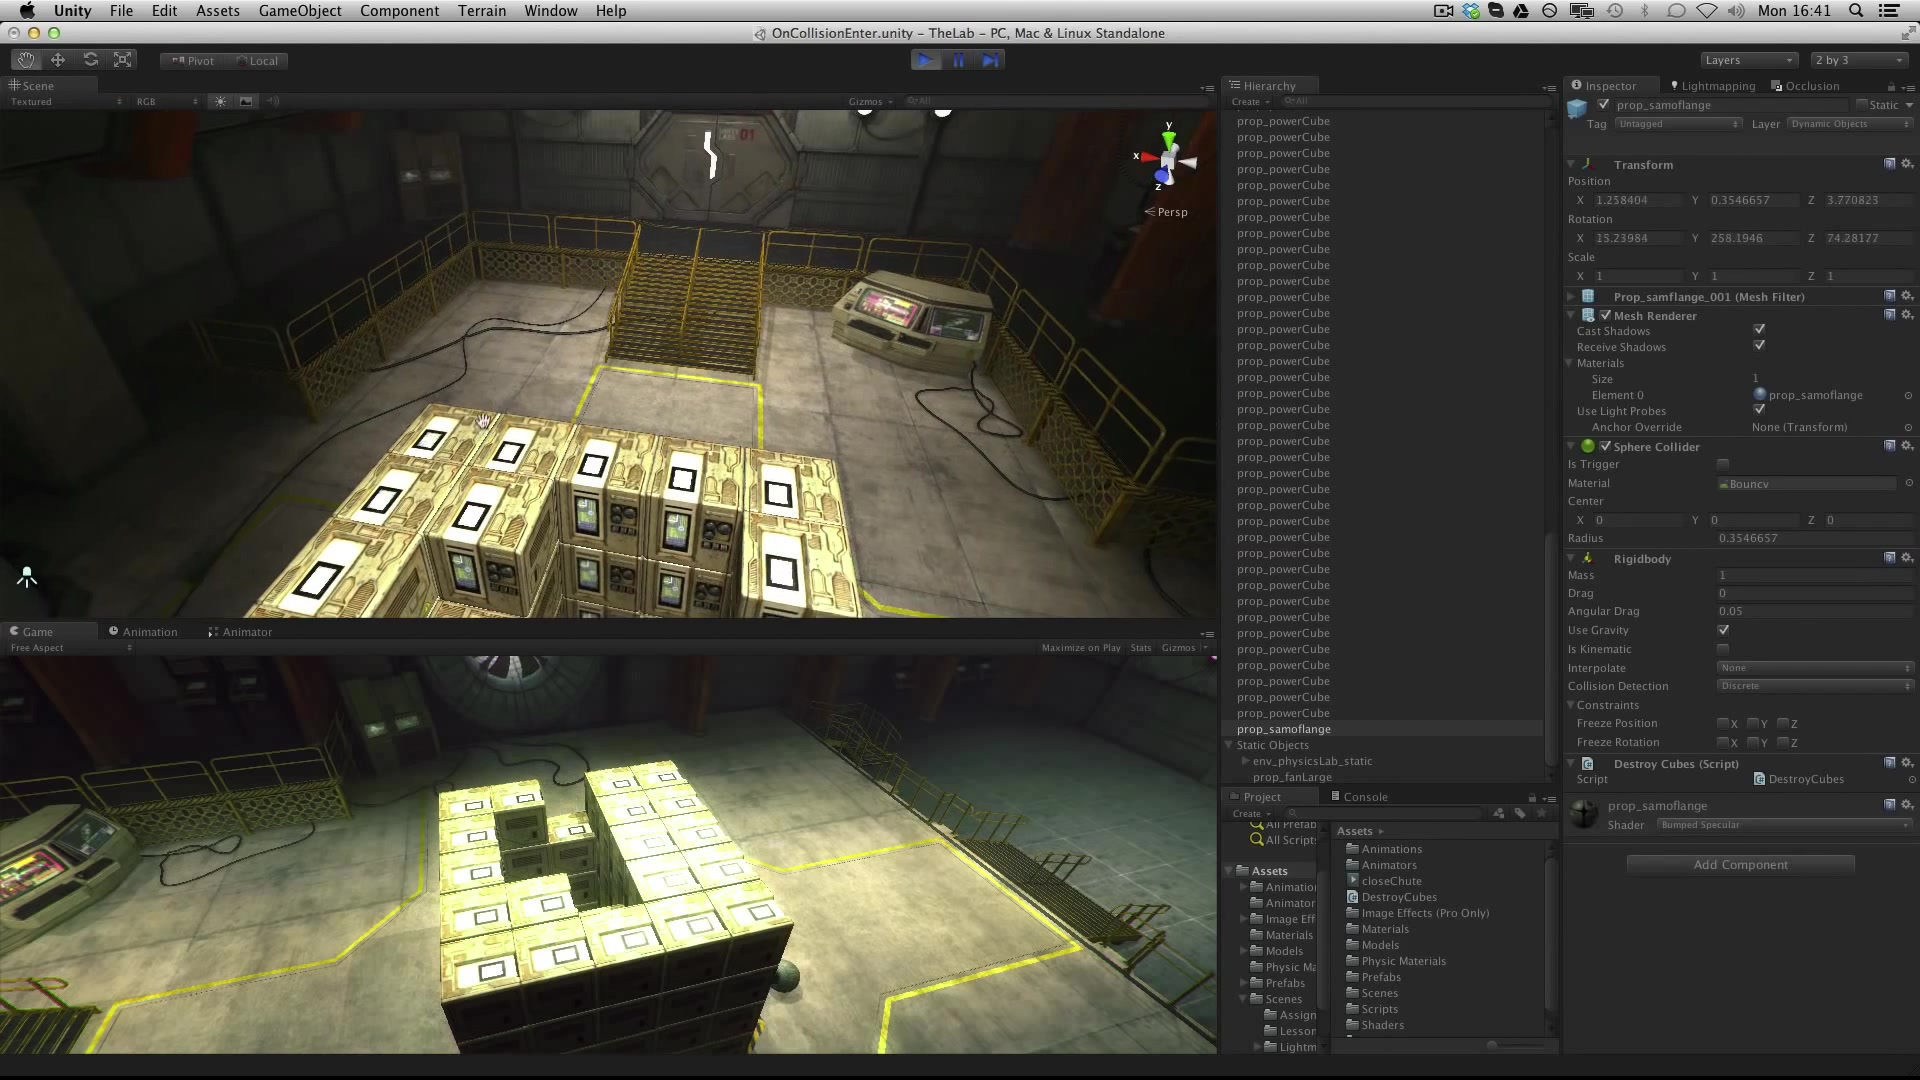Image resolution: width=1920 pixels, height=1080 pixels.
Task: Select the Scale tool
Action: pos(123,60)
